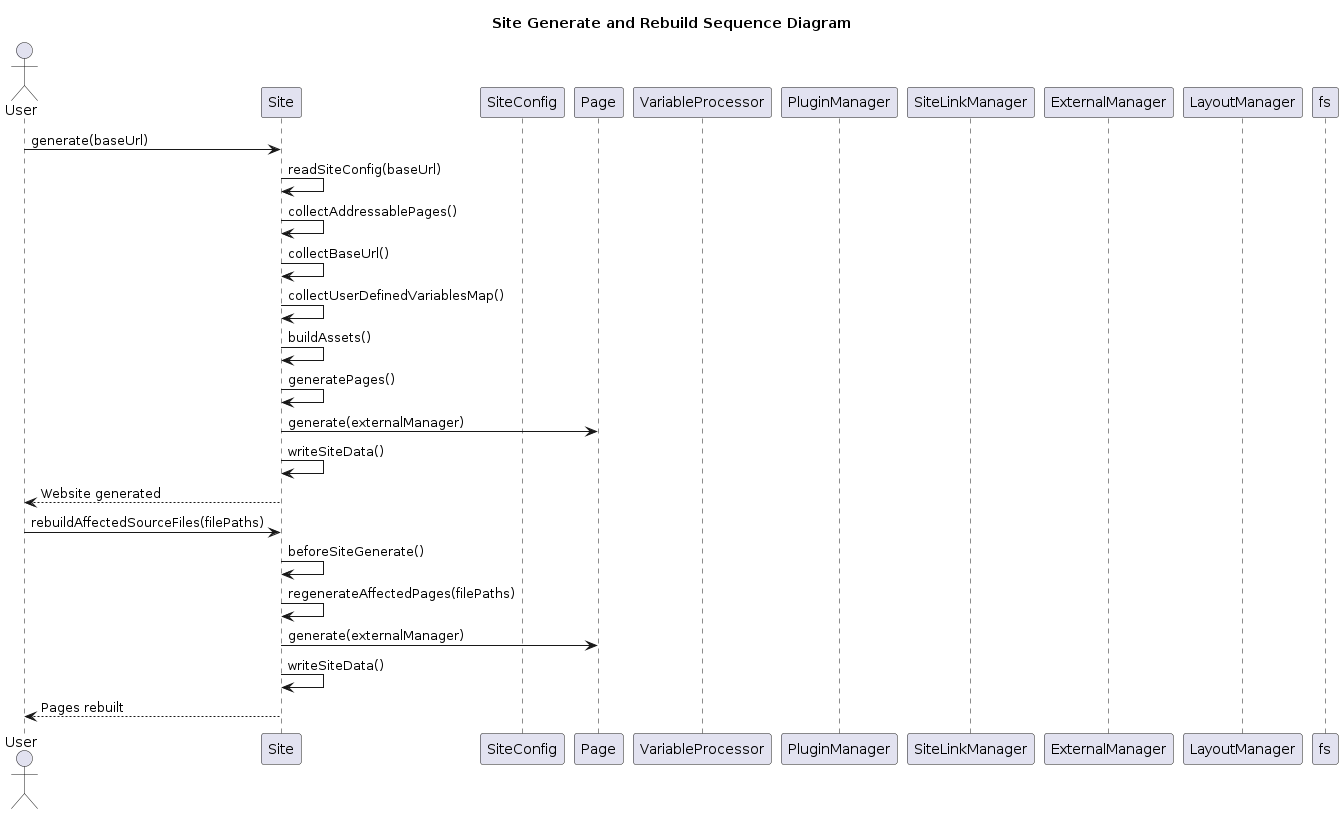Select the "collectAddressablePages()" message label

click(x=372, y=211)
